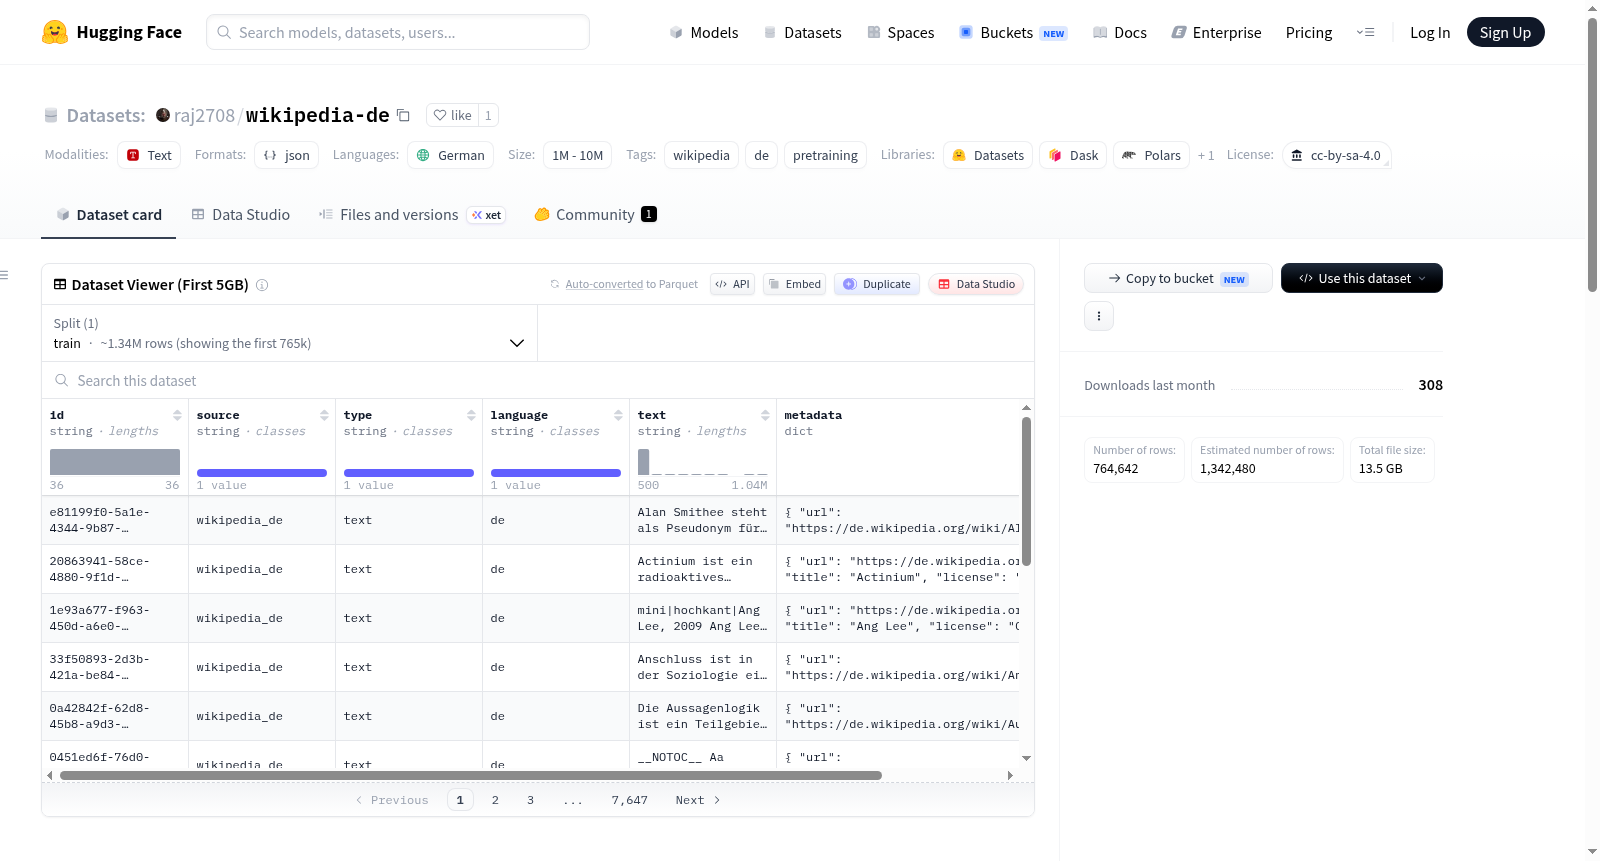Viewport: 1600px width, 861px height.
Task: Click the Copy to bucket button
Action: coord(1178,278)
